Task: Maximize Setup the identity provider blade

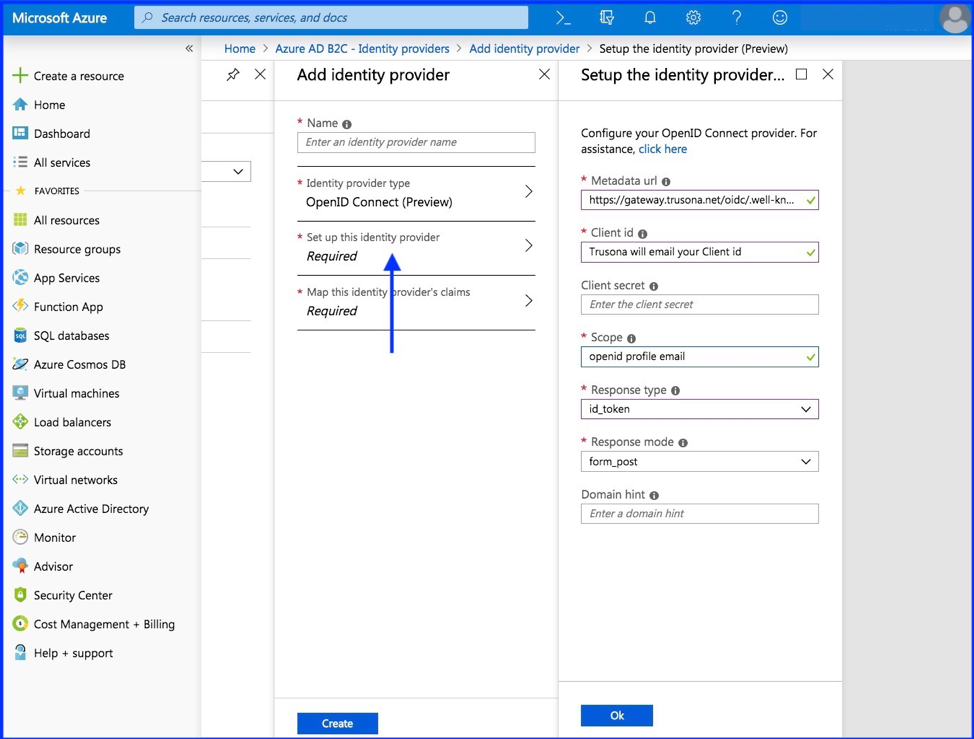Action: (801, 75)
